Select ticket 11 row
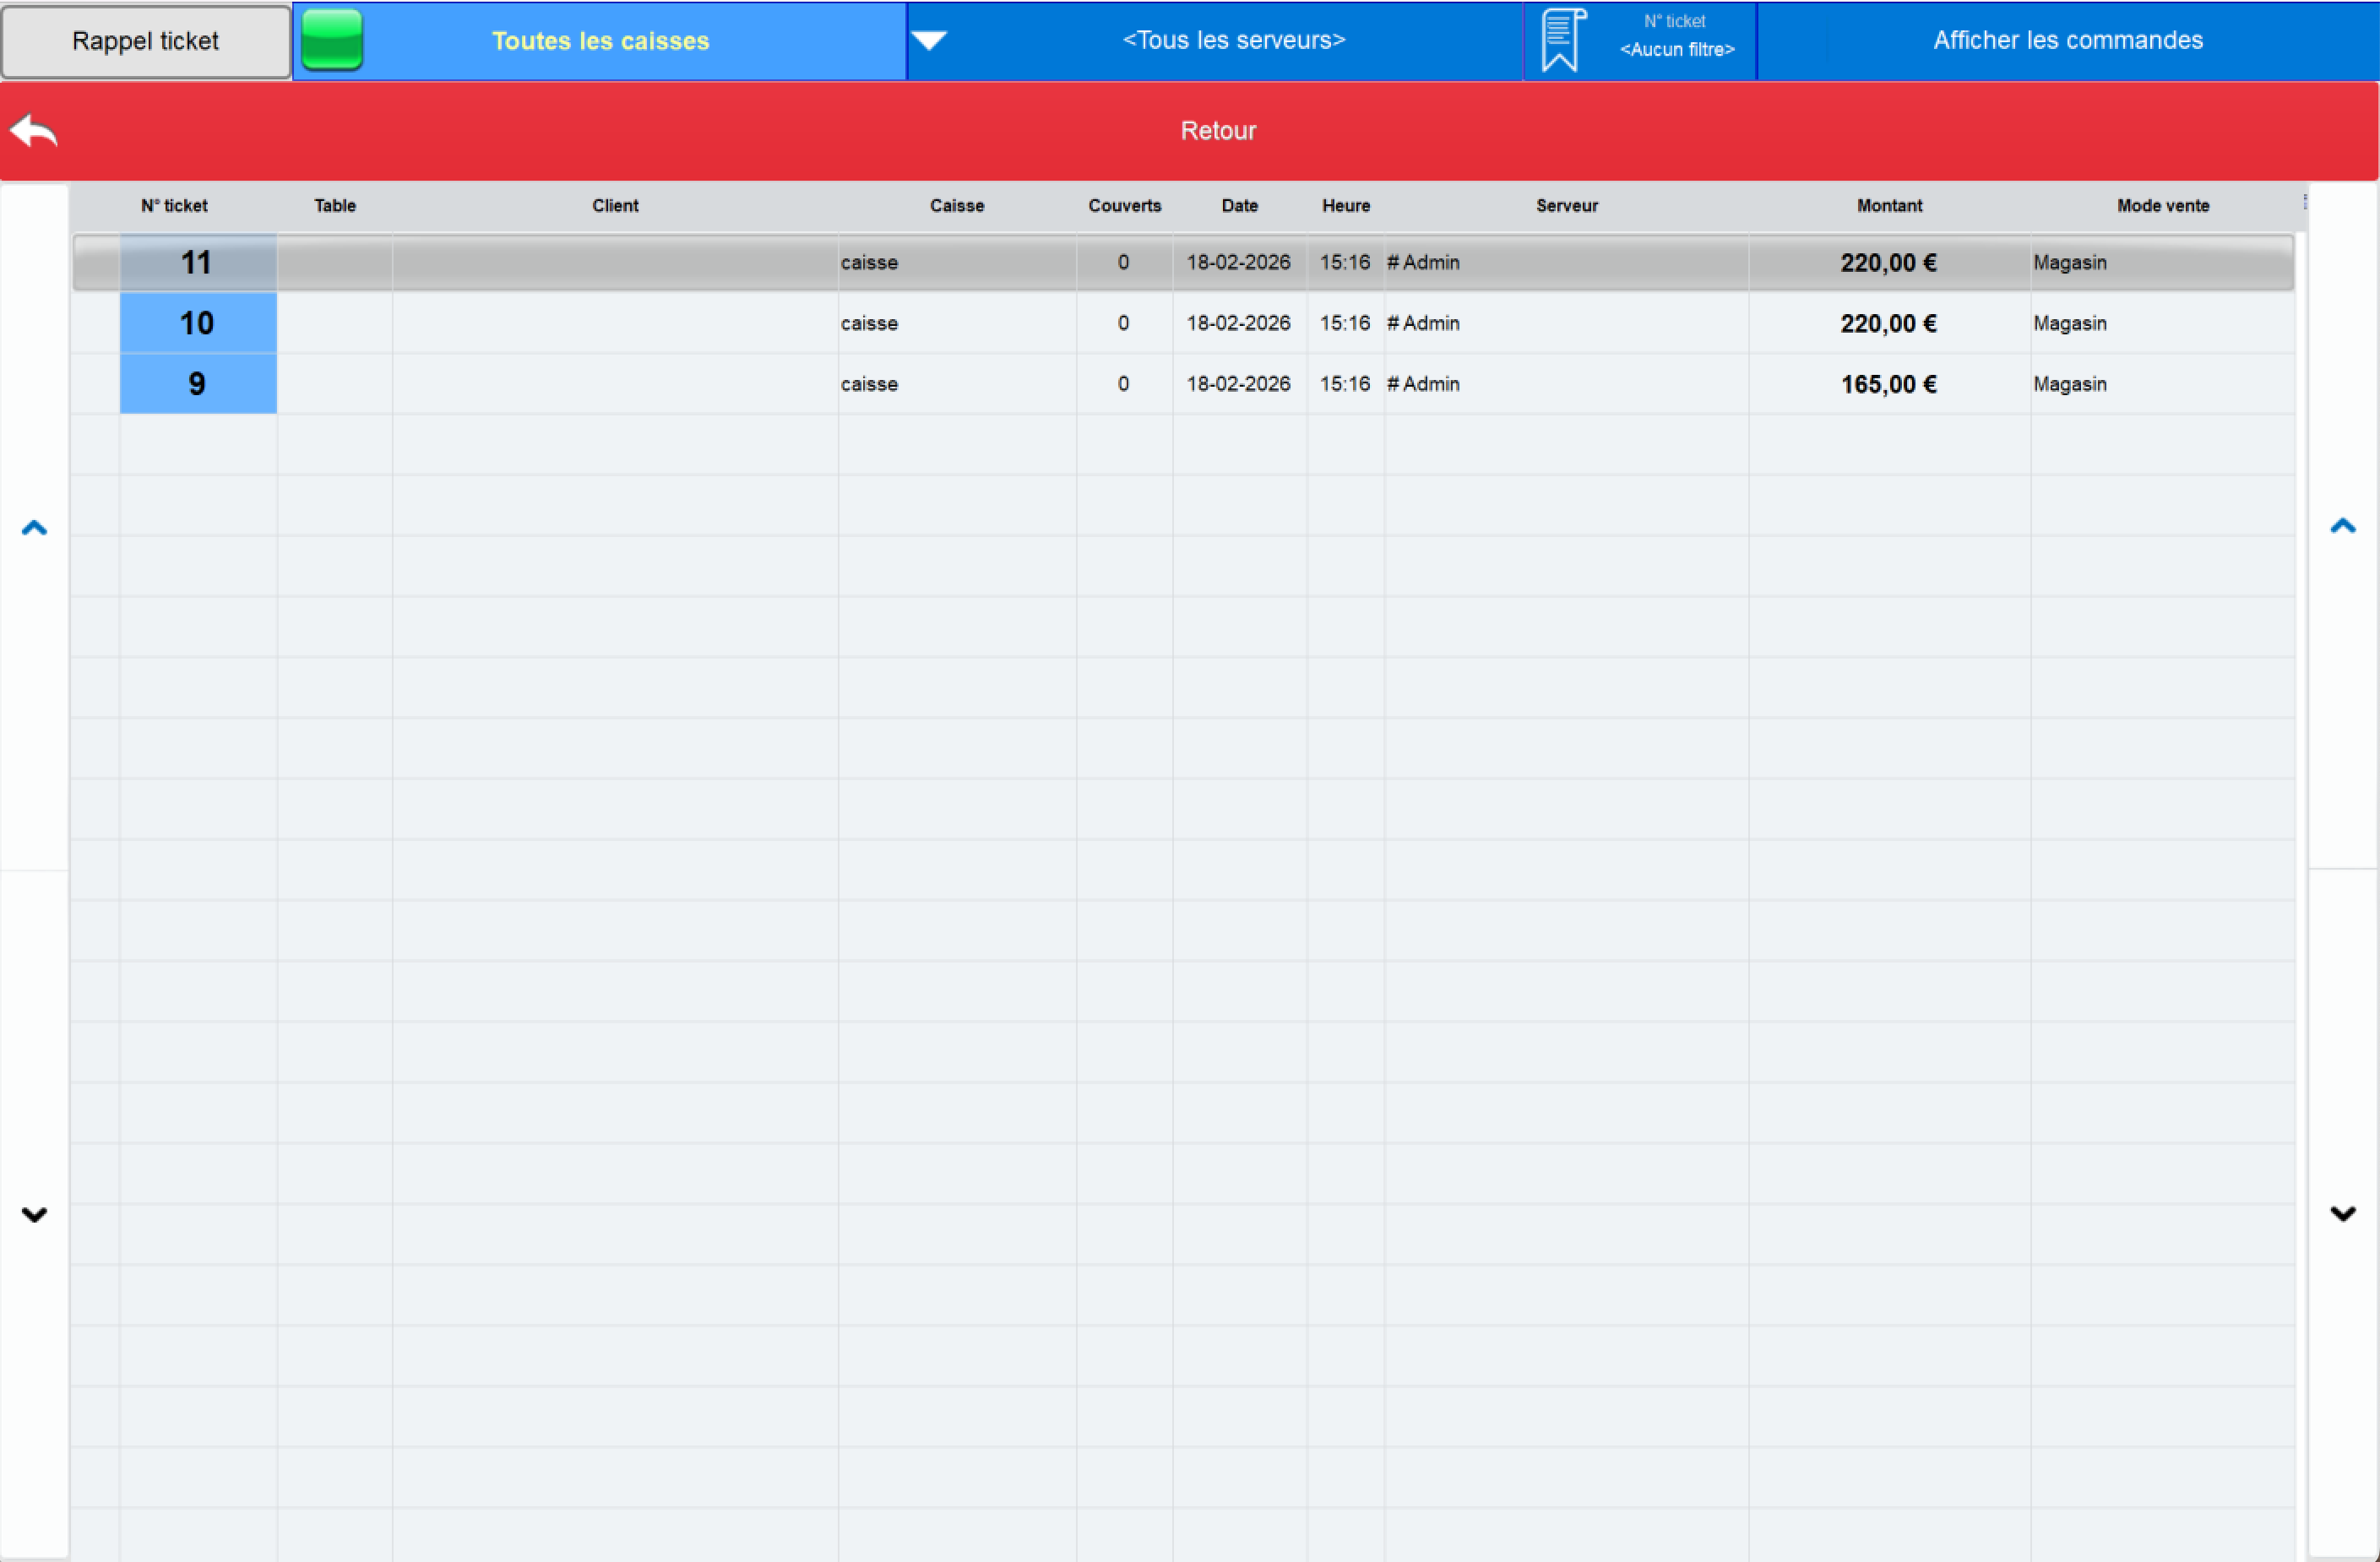 pos(1183,262)
